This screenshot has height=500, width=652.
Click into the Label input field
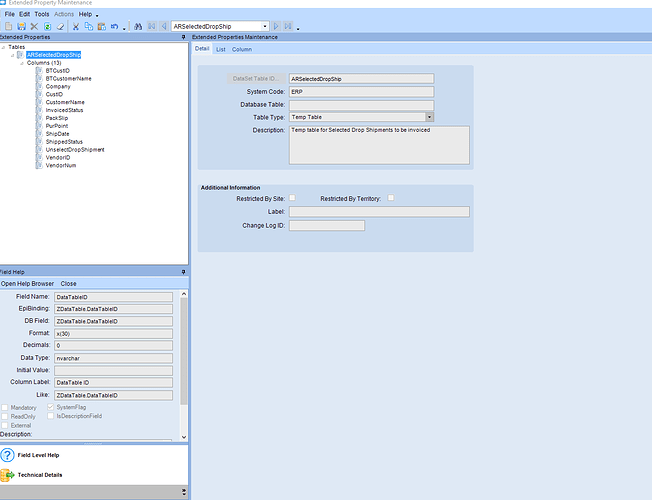click(x=379, y=212)
